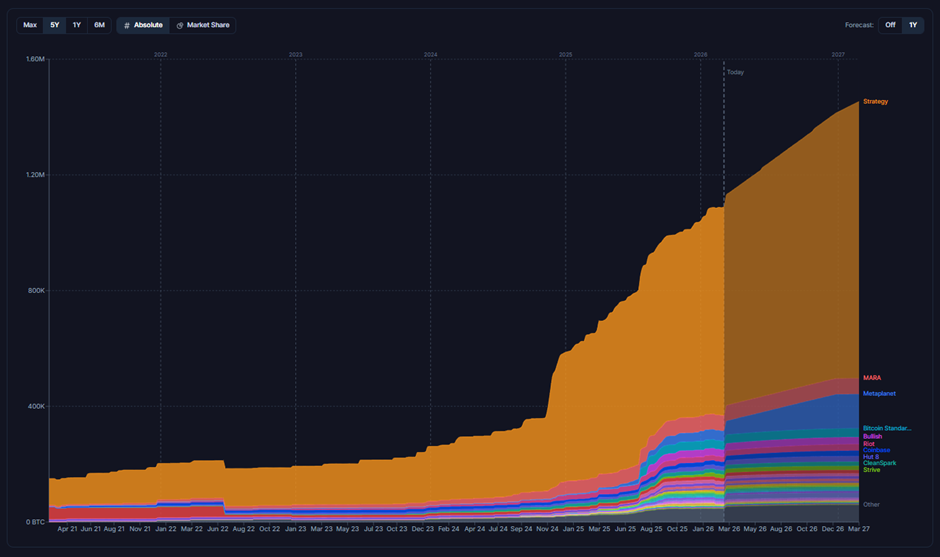
Task: Select the Coinbase legend label
Action: point(876,450)
